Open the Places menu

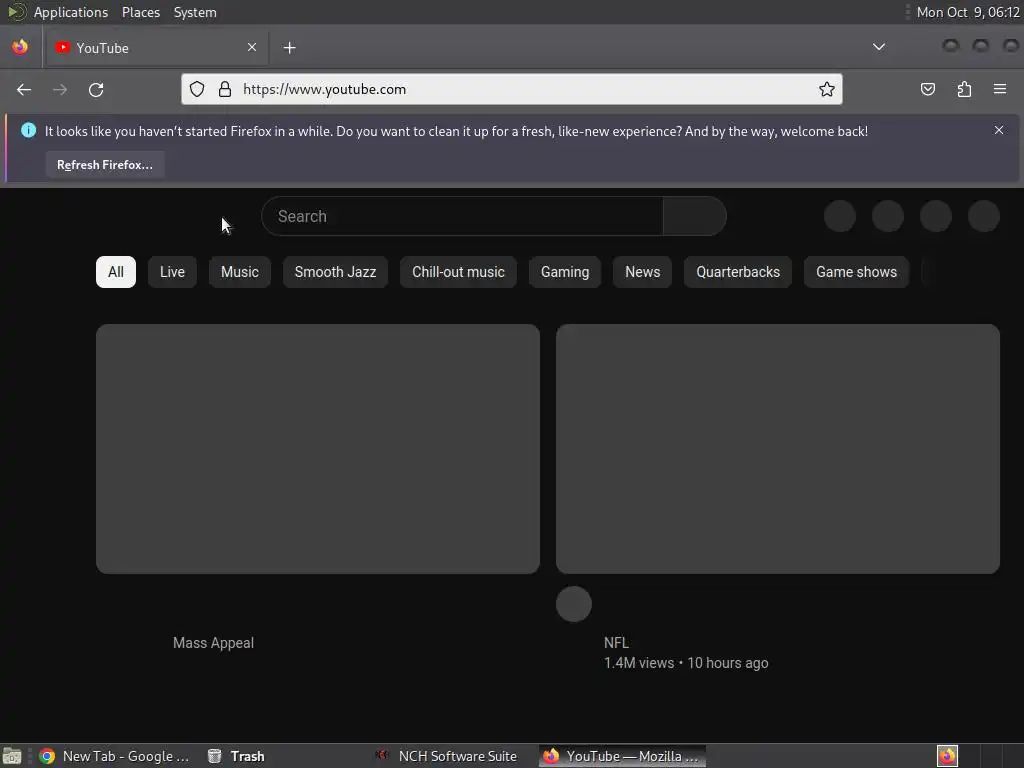tap(141, 12)
